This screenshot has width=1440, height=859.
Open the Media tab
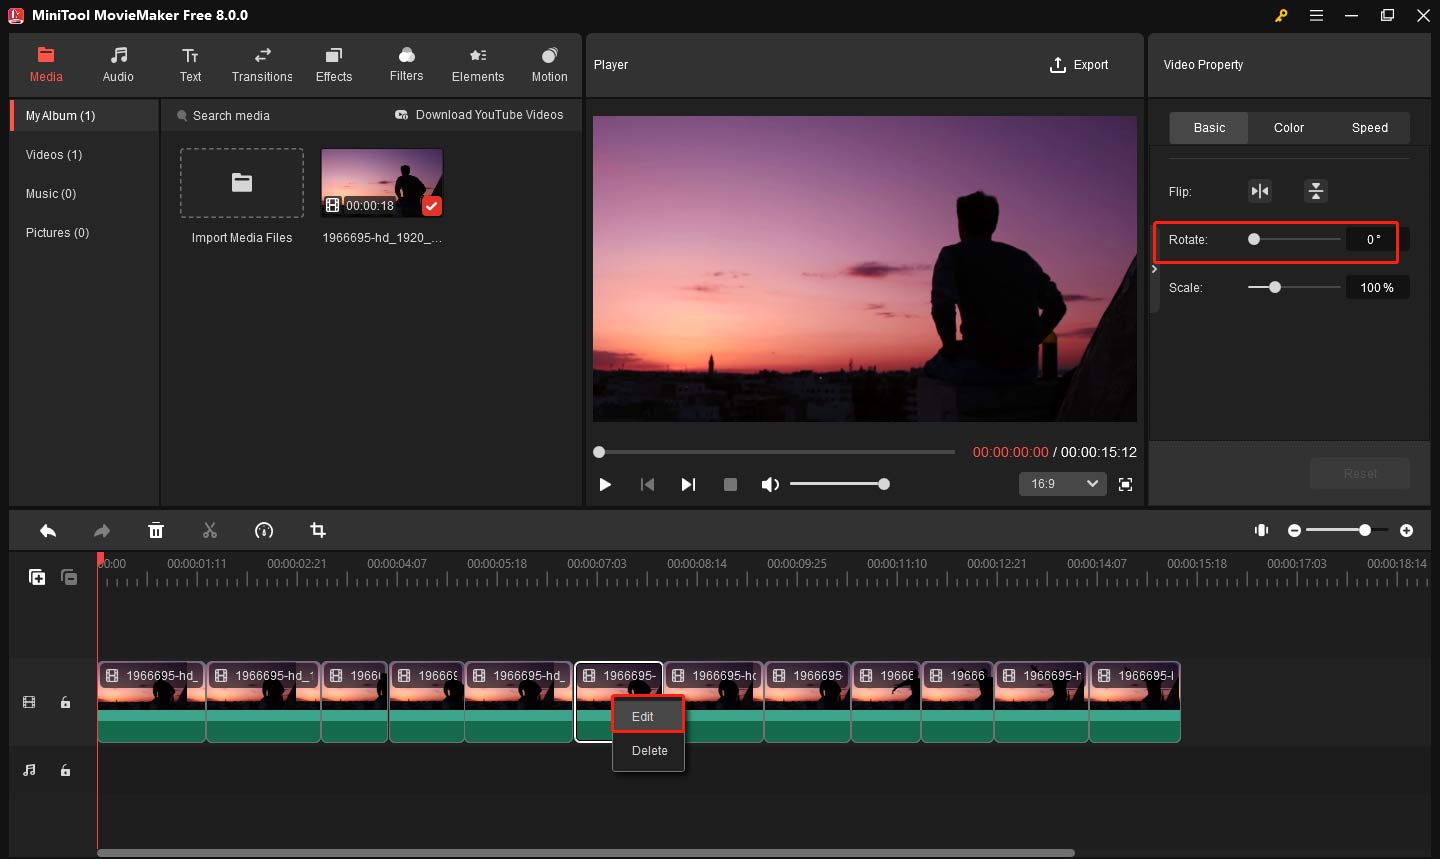pos(46,64)
